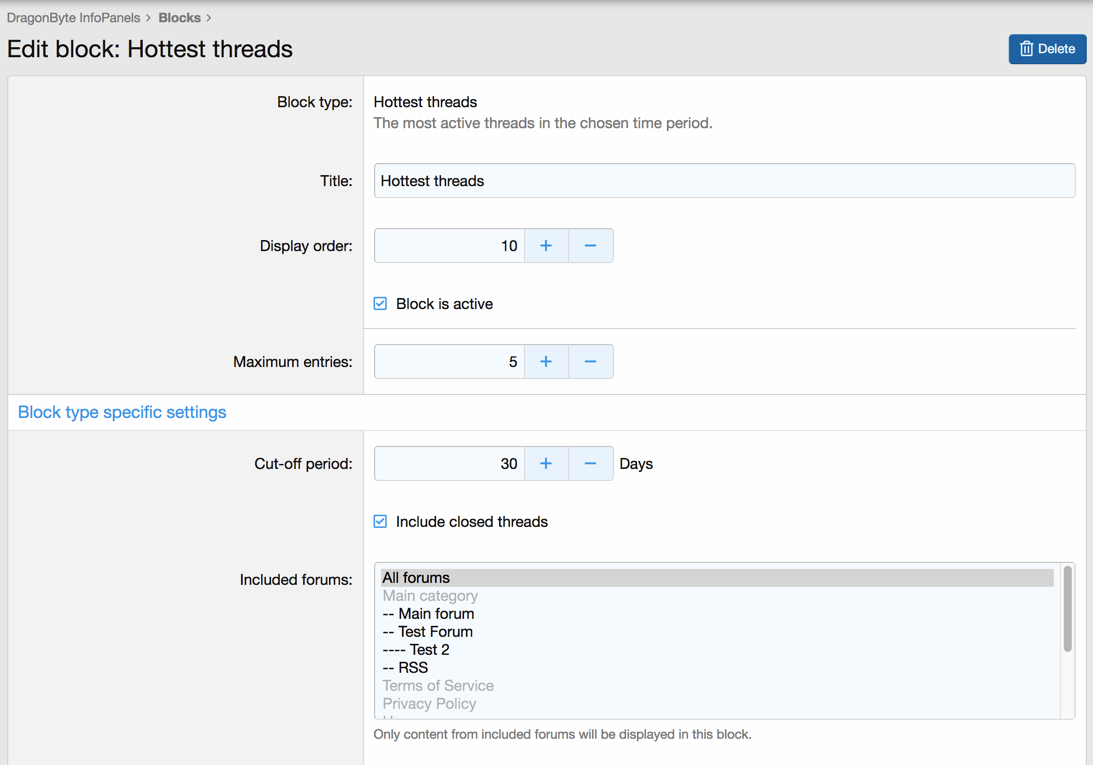The height and width of the screenshot is (765, 1093).
Task: Toggle Include closed threads checkbox
Action: click(x=381, y=522)
